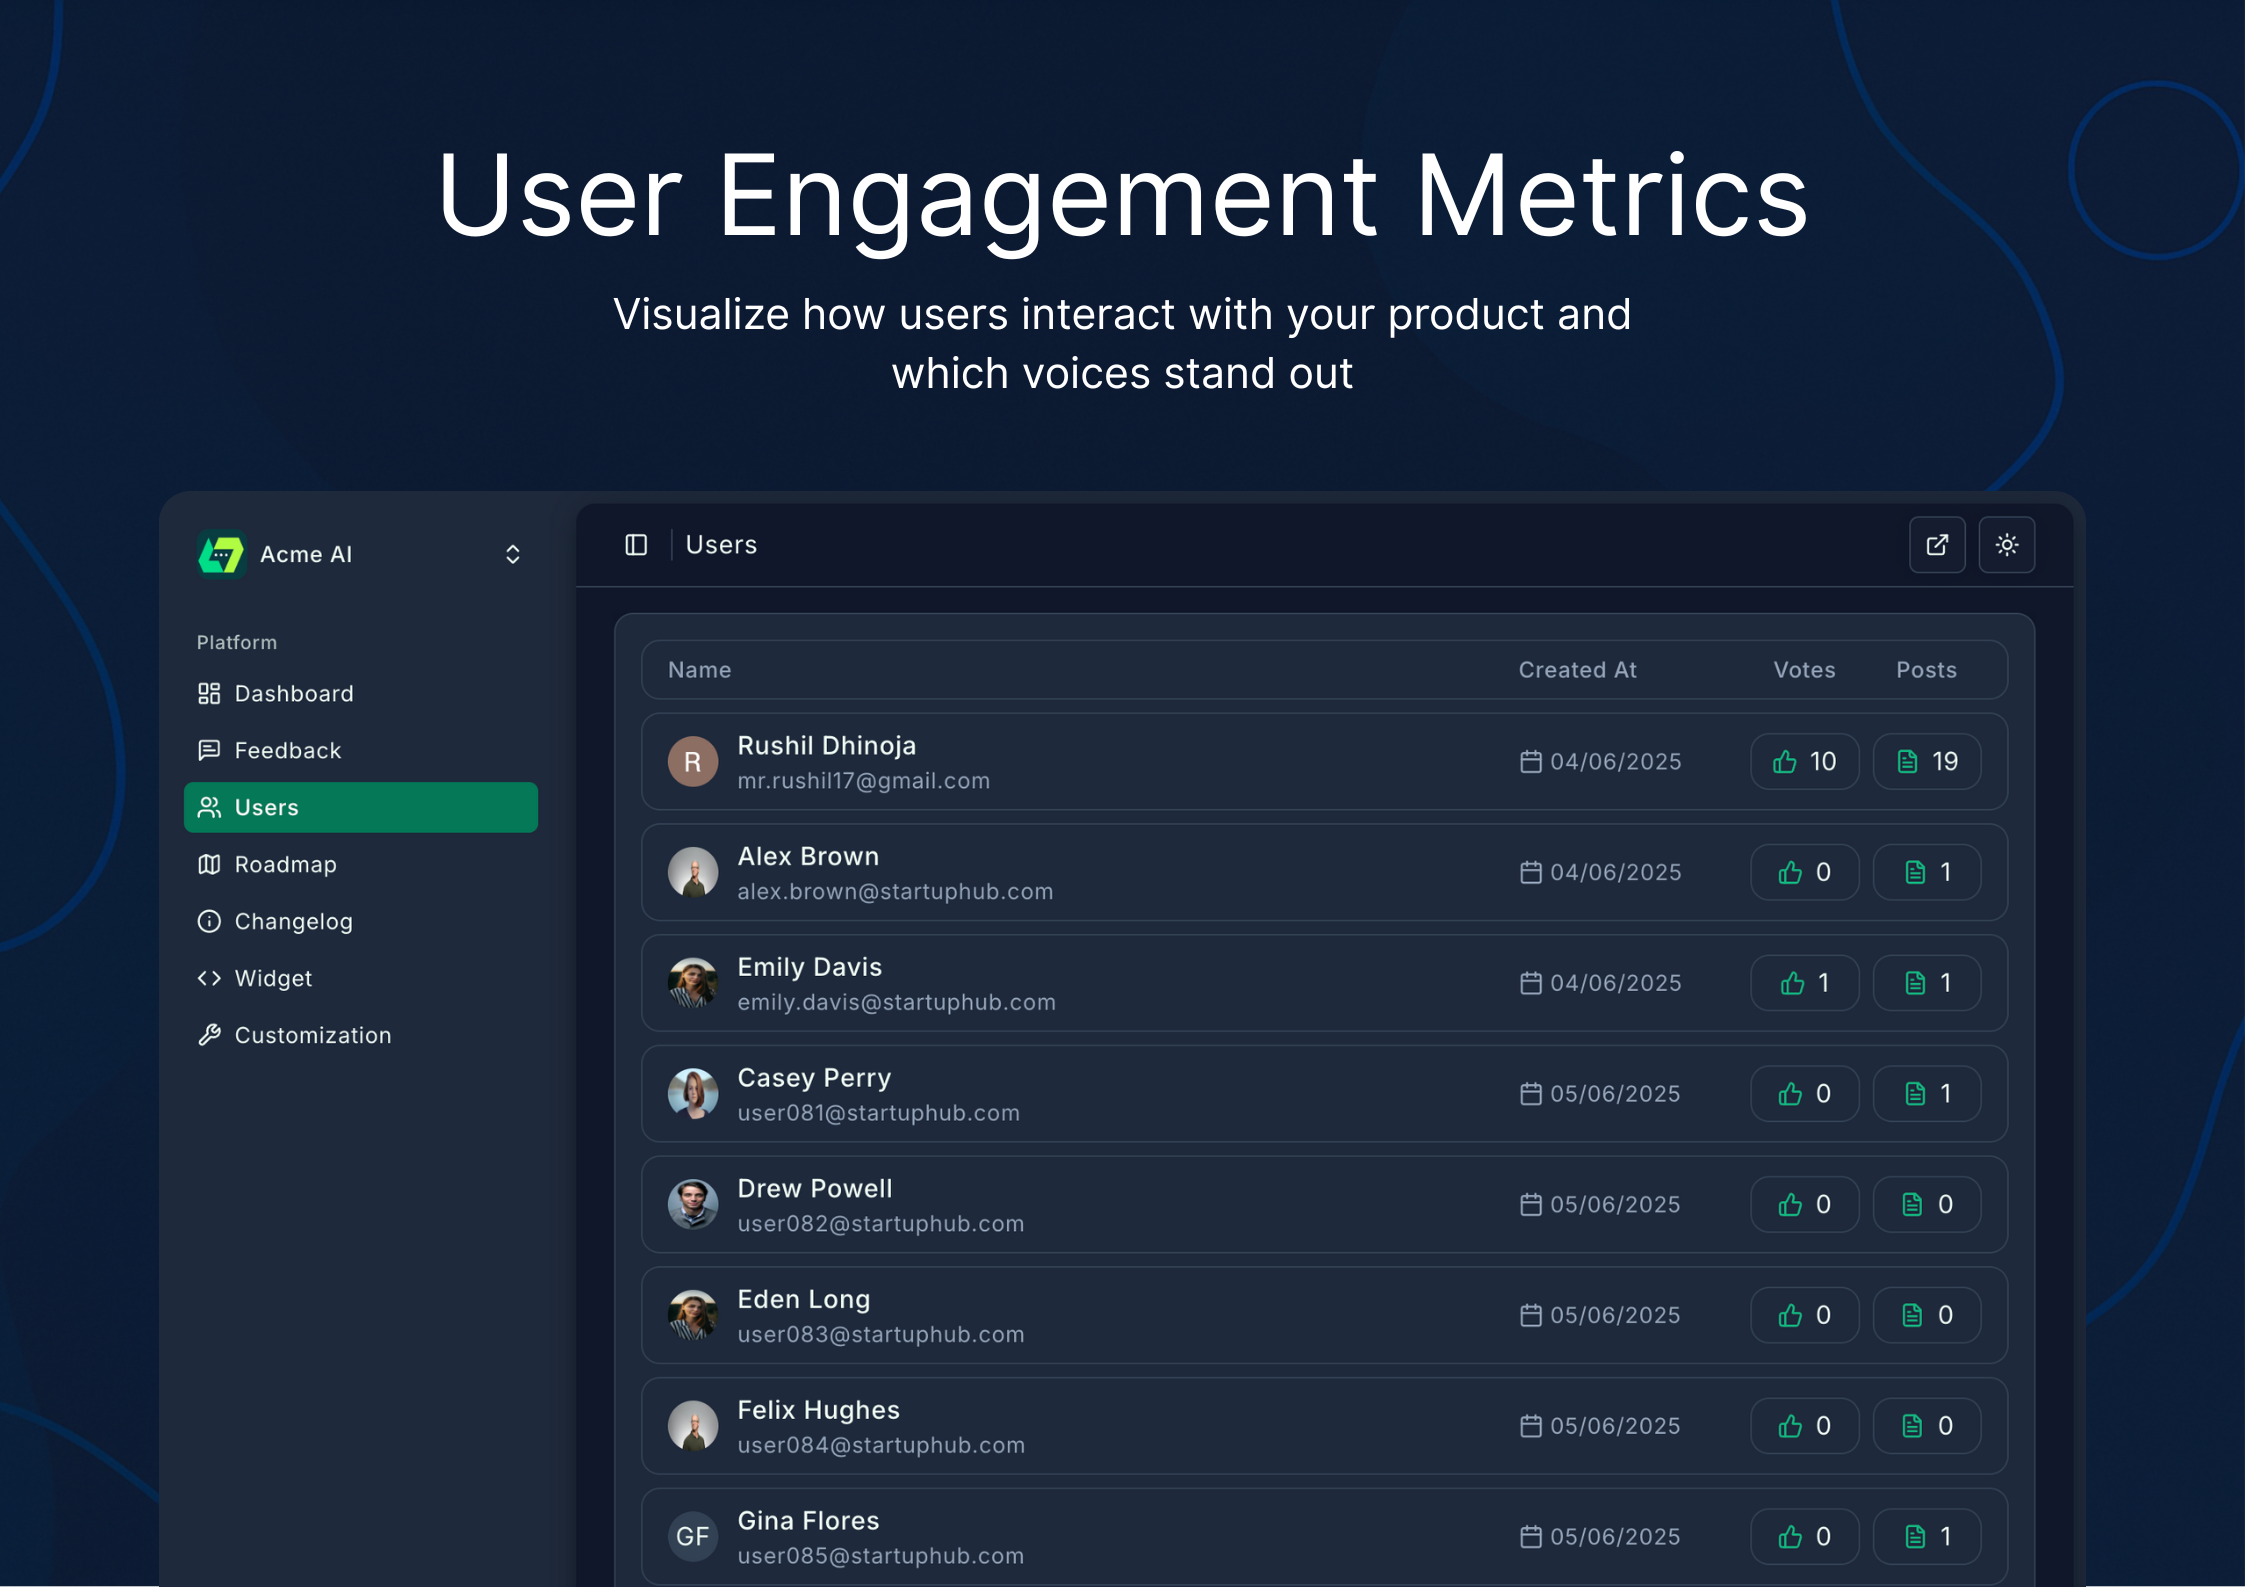Click Rushil Dhinoja's thumbs-up votes badge
Viewport: 2245px width, 1587px height.
coord(1803,762)
